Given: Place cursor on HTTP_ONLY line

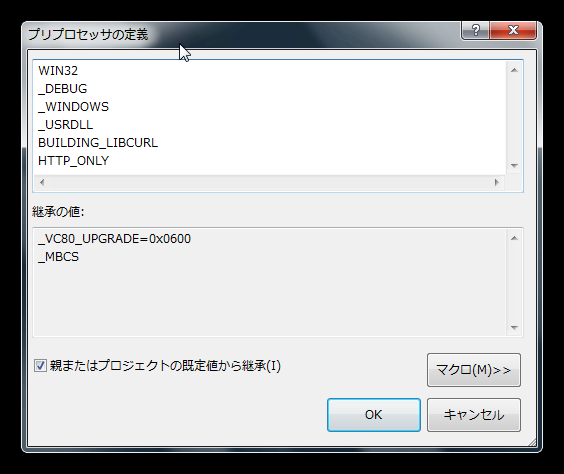Looking at the screenshot, I should click(x=73, y=160).
